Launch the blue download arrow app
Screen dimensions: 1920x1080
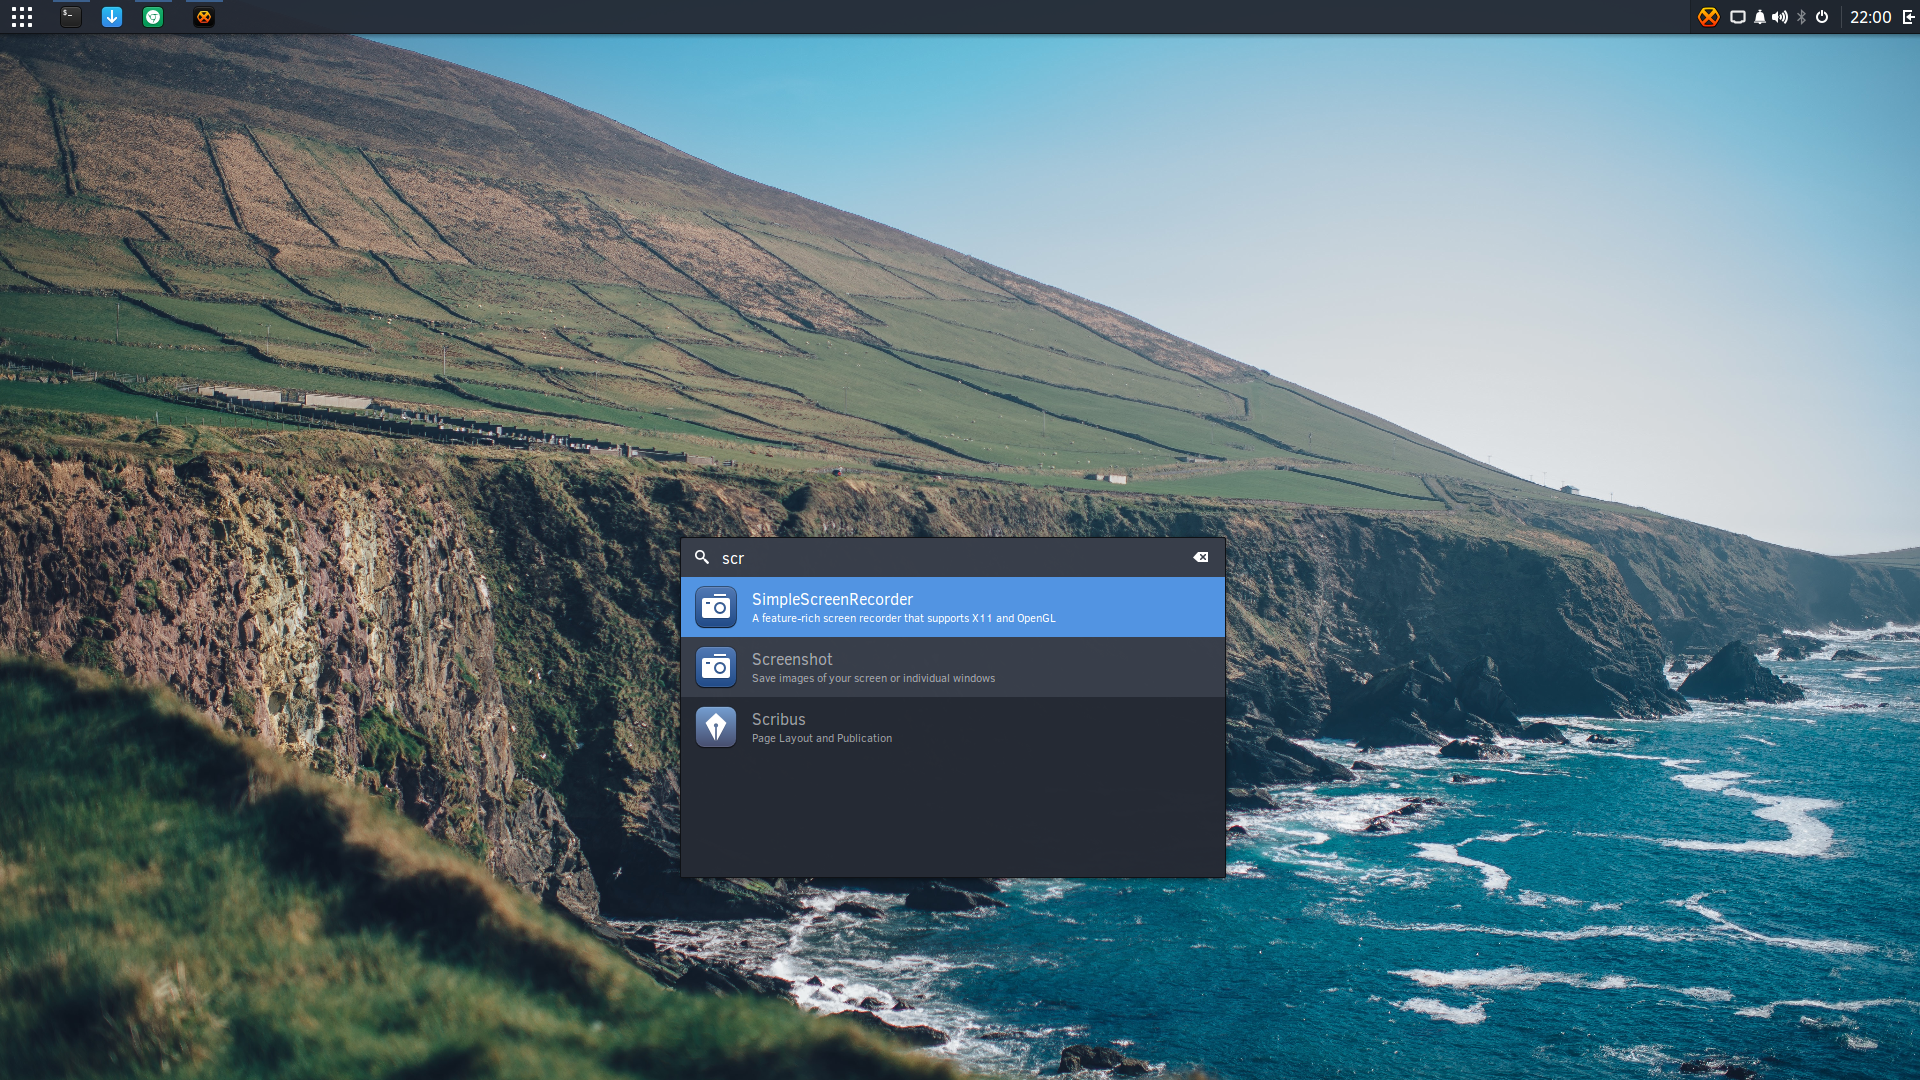[112, 17]
